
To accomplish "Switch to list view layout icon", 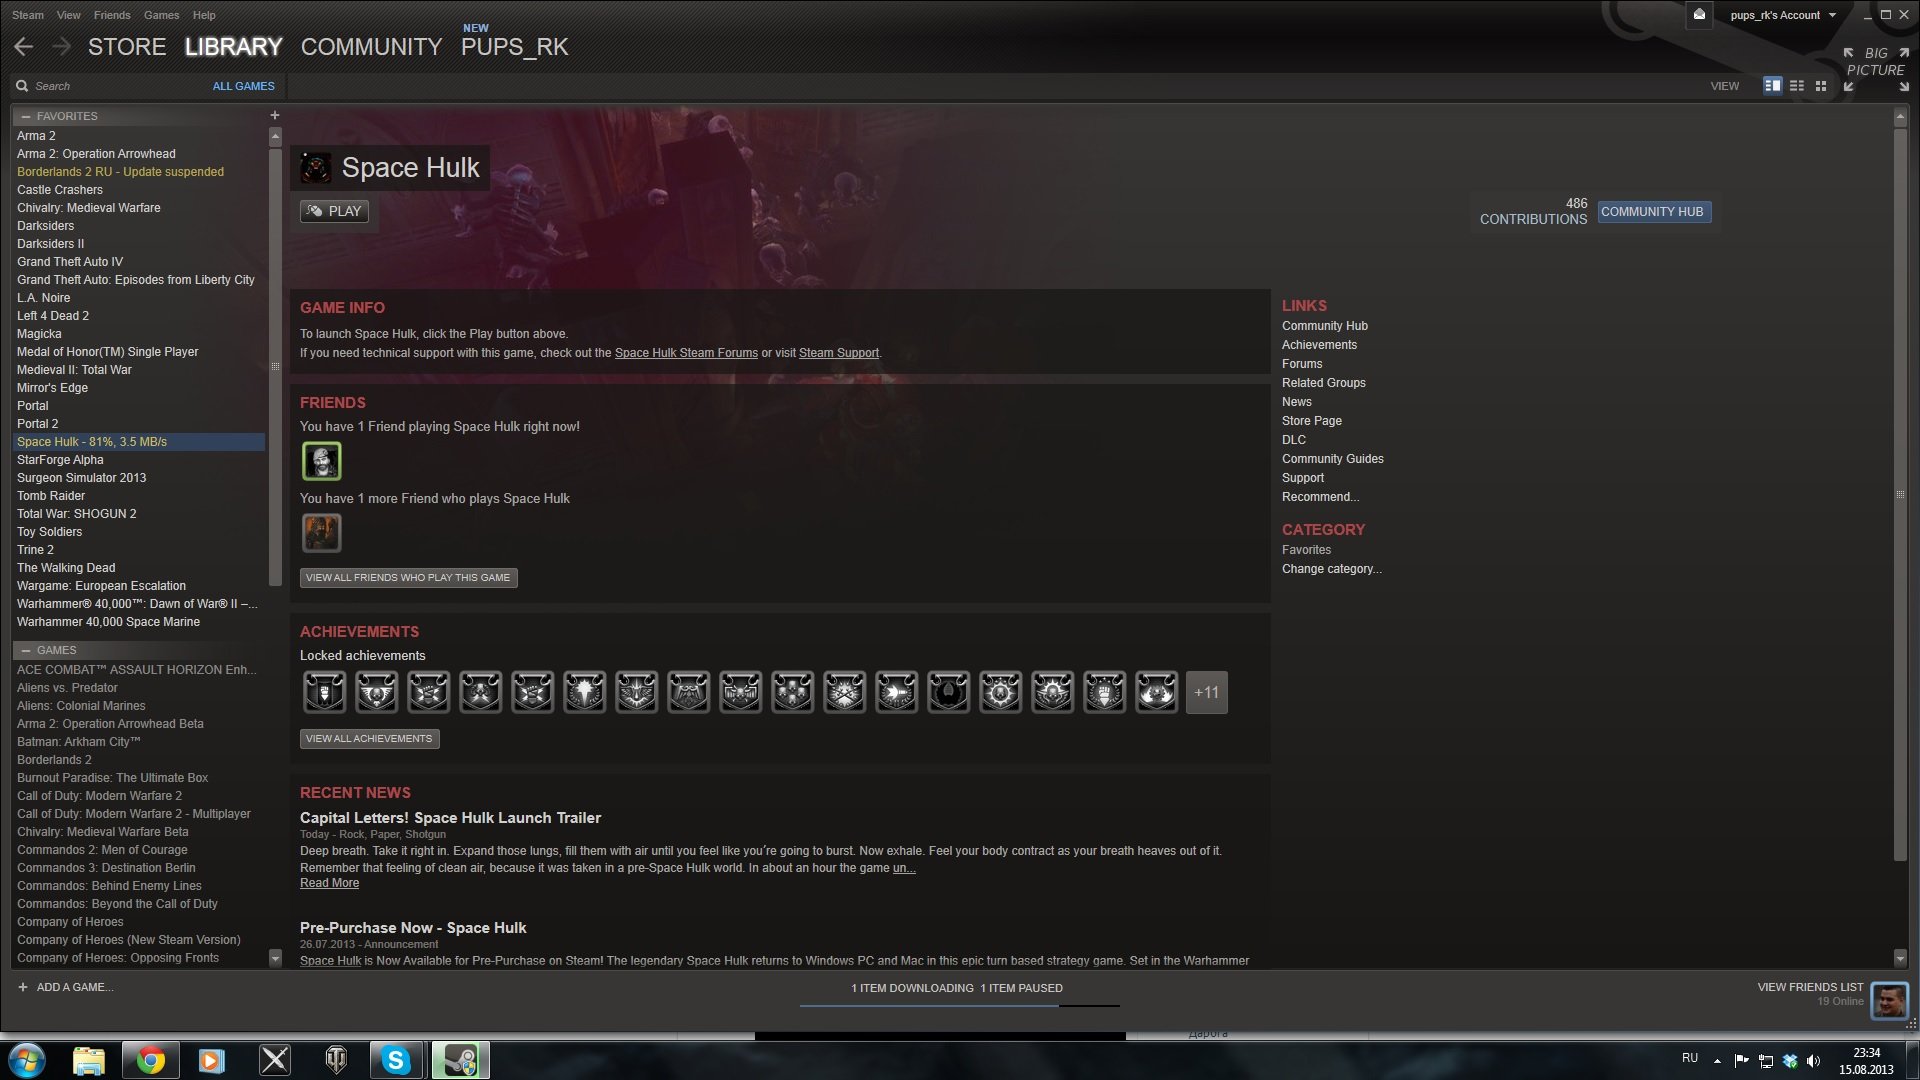I will point(1797,86).
